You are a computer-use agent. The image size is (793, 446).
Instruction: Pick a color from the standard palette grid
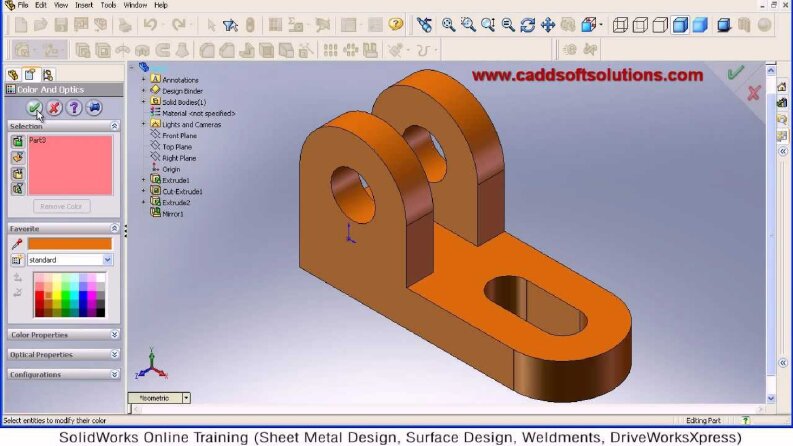click(x=69, y=295)
